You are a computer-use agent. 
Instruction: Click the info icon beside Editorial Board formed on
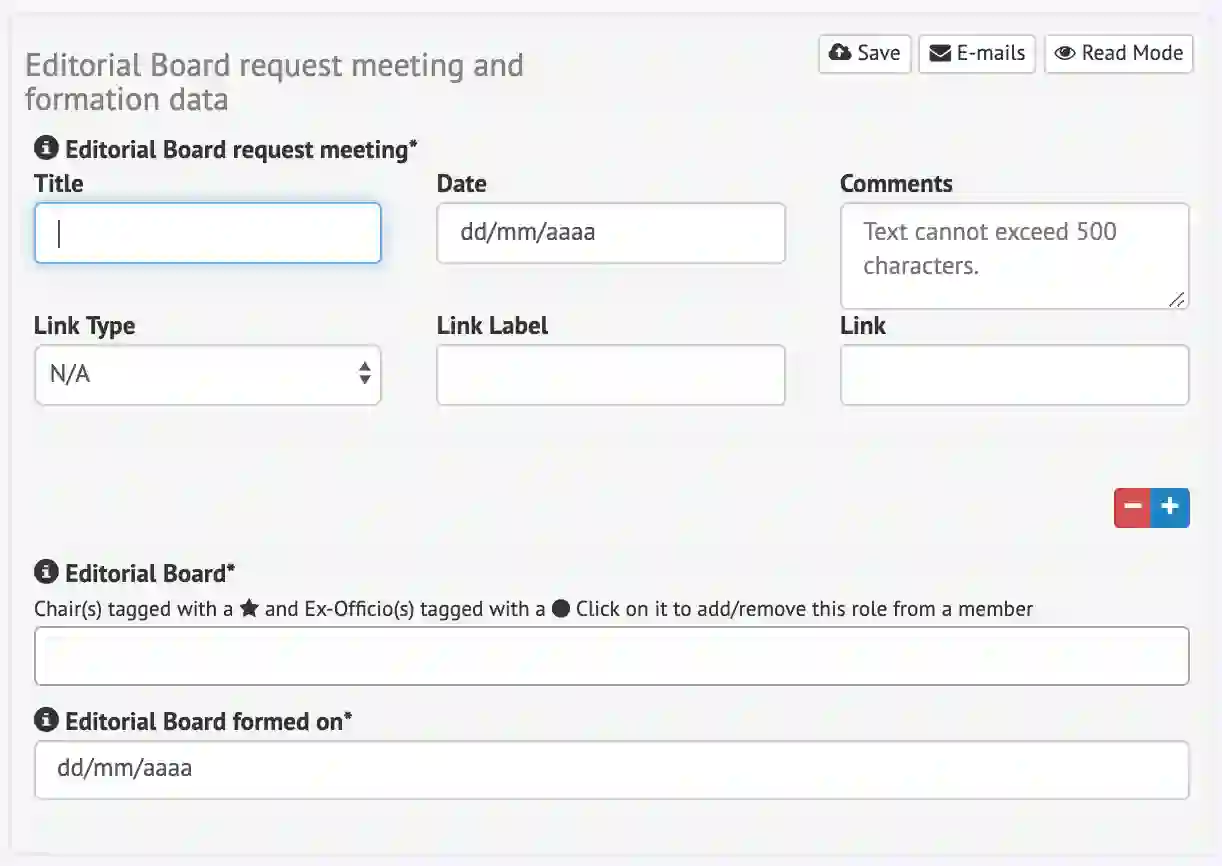pos(46,721)
